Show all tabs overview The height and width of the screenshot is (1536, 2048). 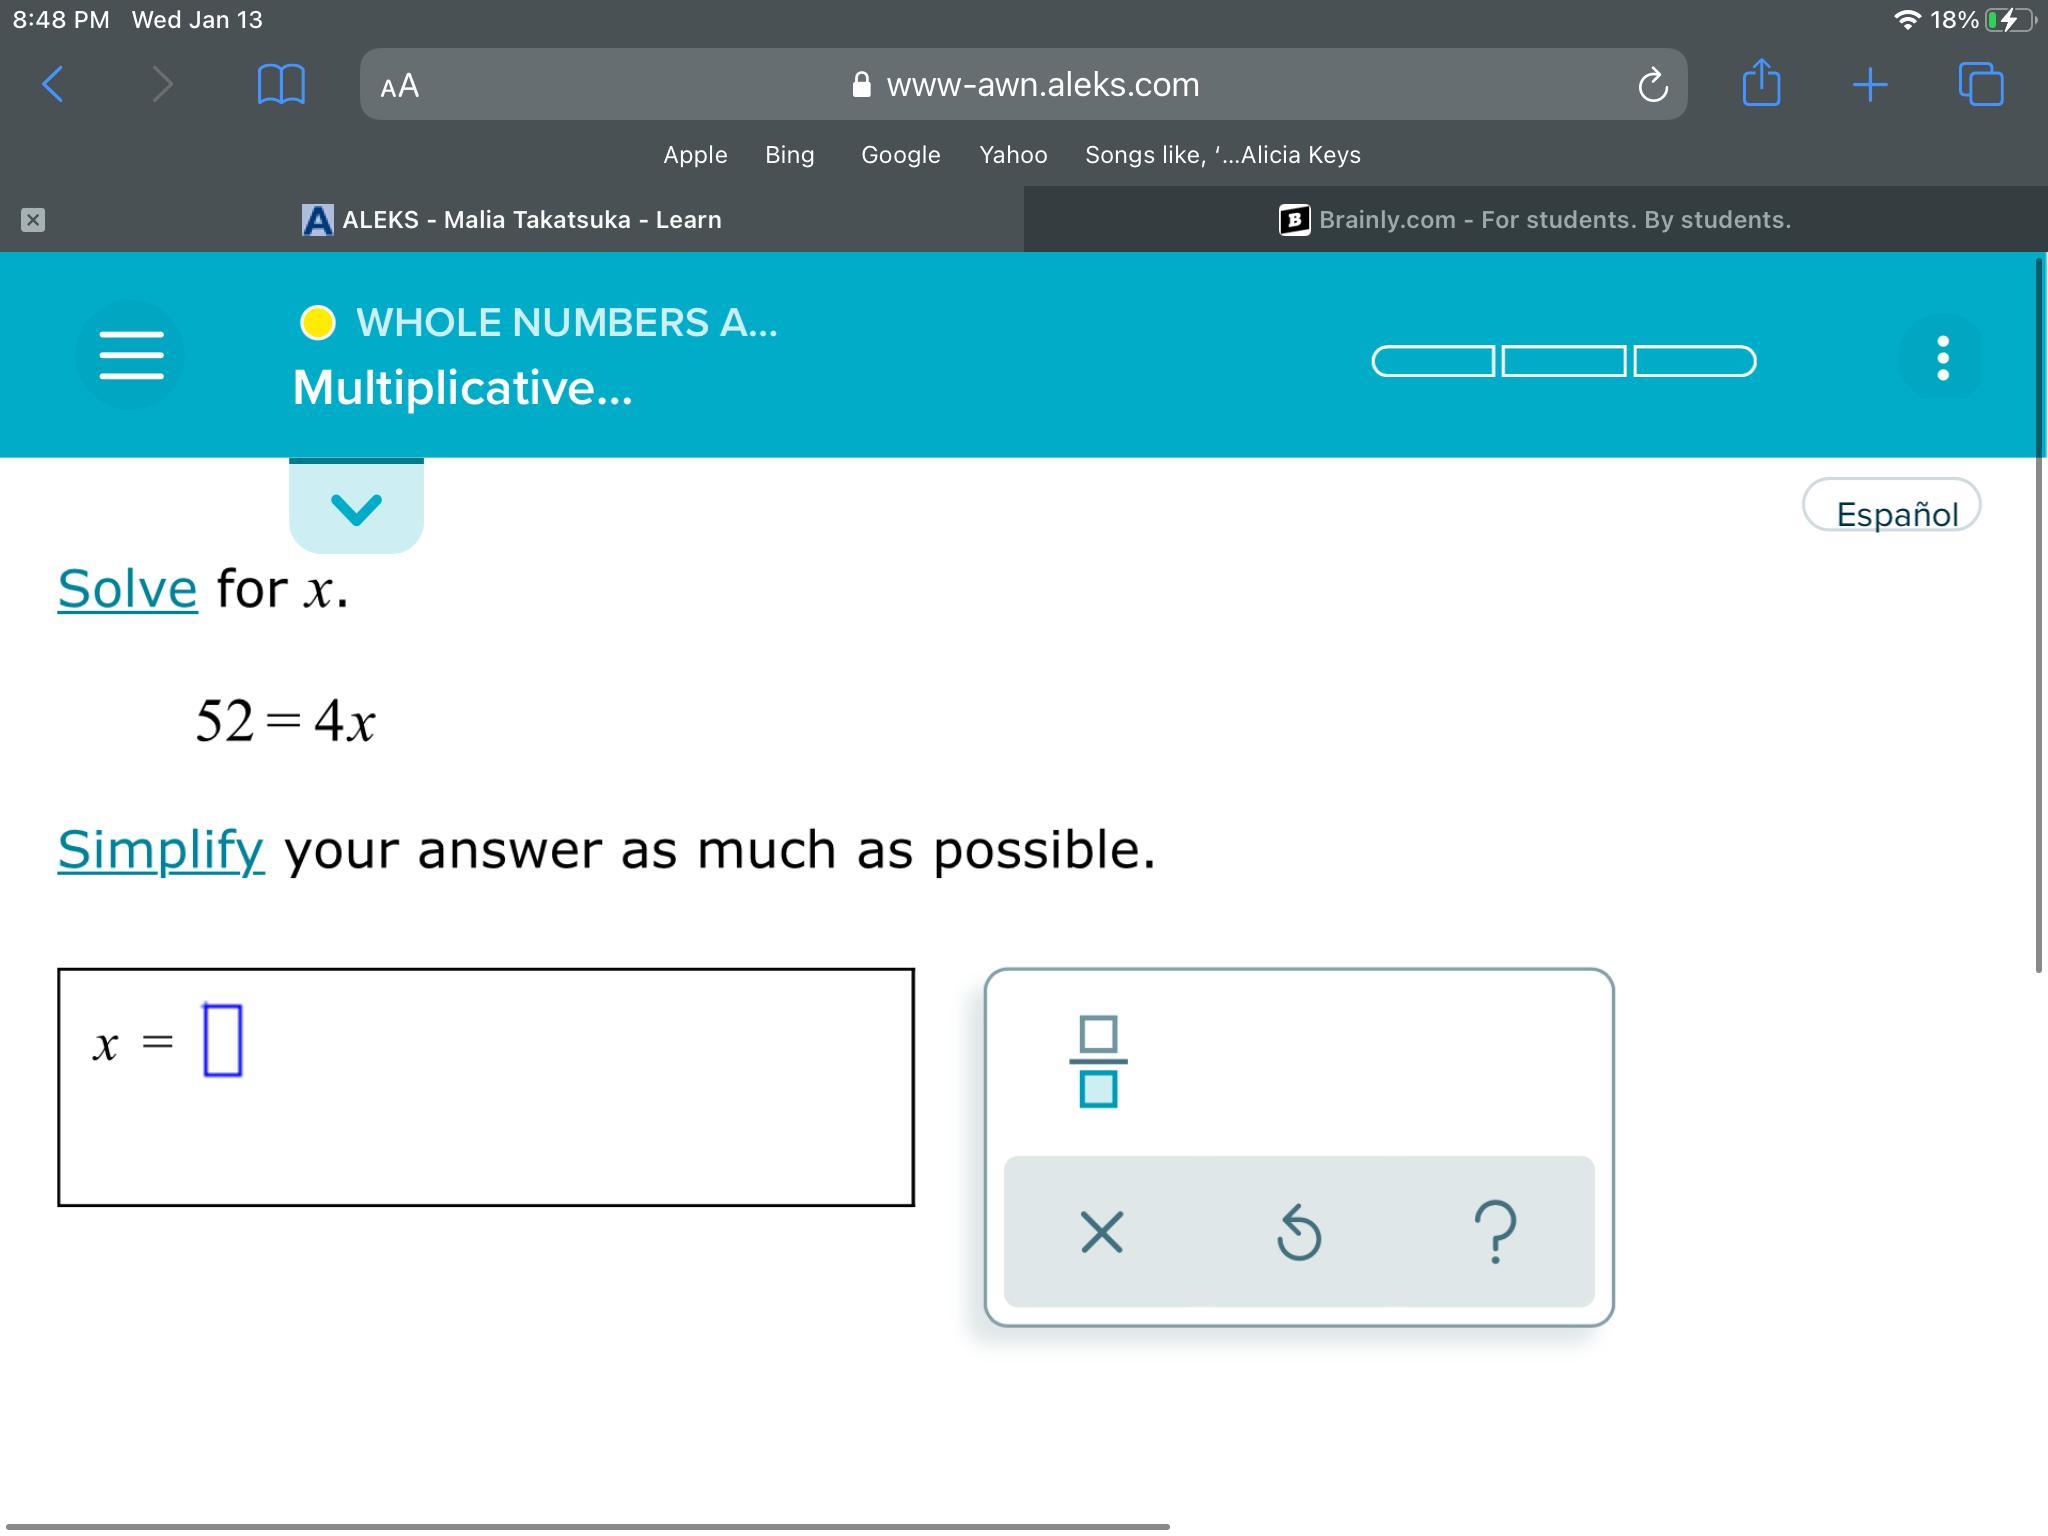(x=1980, y=84)
